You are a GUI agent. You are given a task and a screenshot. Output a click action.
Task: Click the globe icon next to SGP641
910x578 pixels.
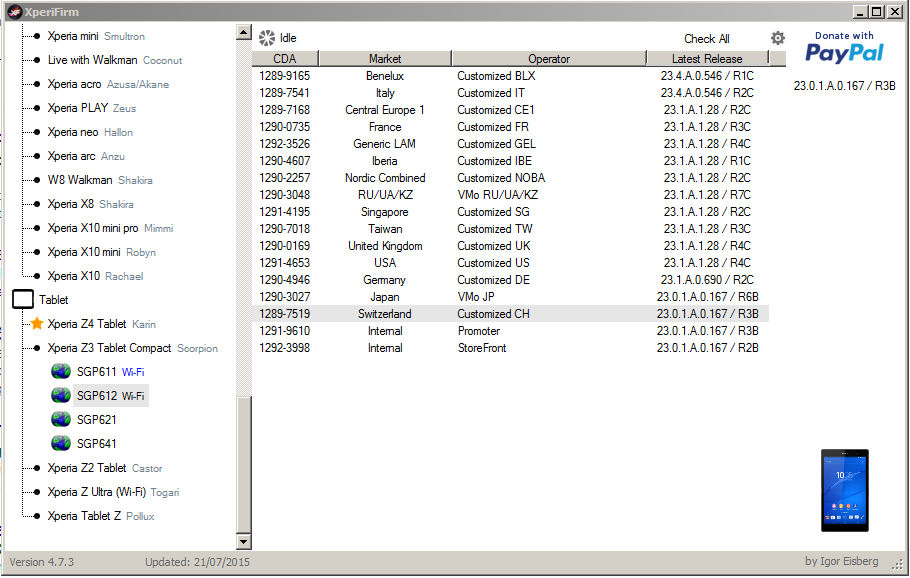[x=61, y=444]
